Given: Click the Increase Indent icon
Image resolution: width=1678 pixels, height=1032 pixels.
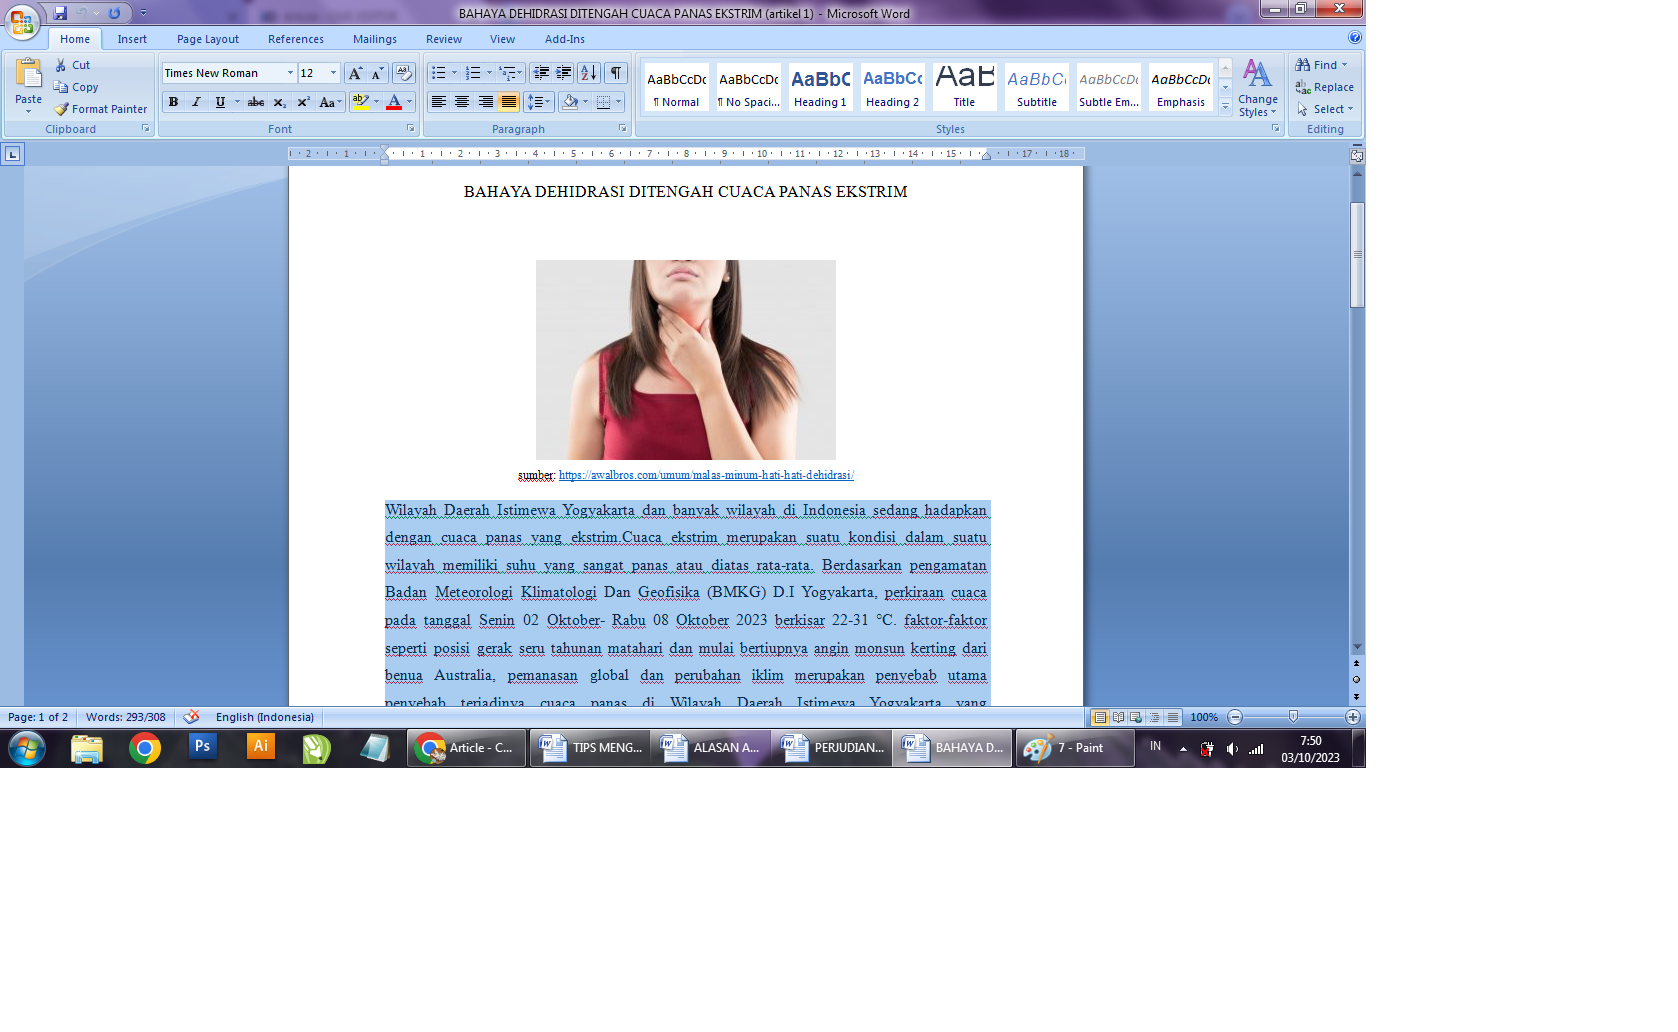Looking at the screenshot, I should 564,73.
